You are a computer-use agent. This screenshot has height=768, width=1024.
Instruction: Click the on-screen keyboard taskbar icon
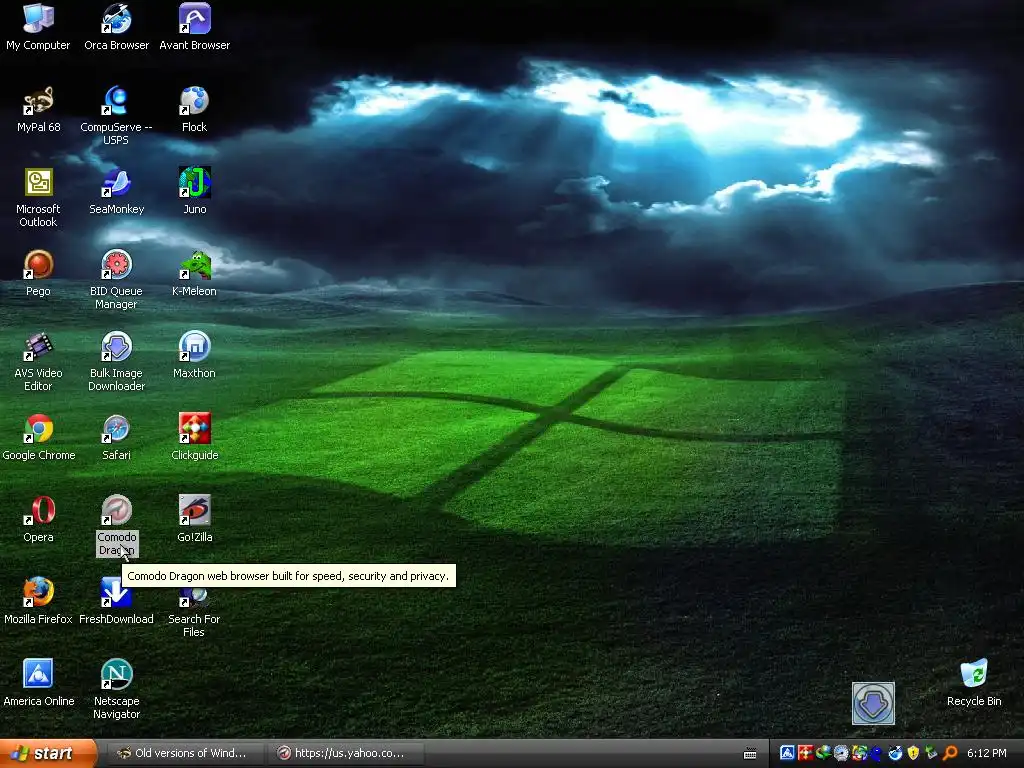pyautogui.click(x=750, y=754)
